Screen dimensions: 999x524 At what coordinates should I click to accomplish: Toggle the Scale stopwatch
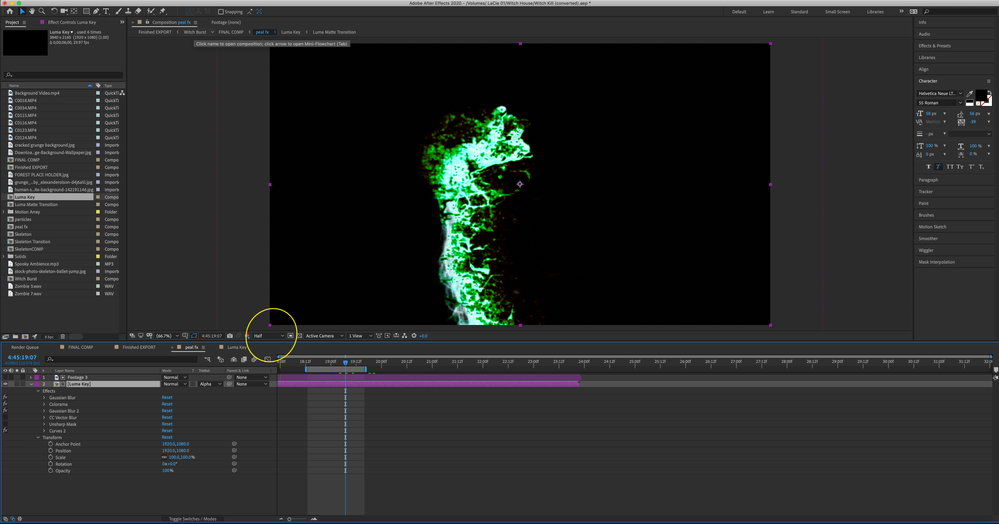tap(50, 457)
